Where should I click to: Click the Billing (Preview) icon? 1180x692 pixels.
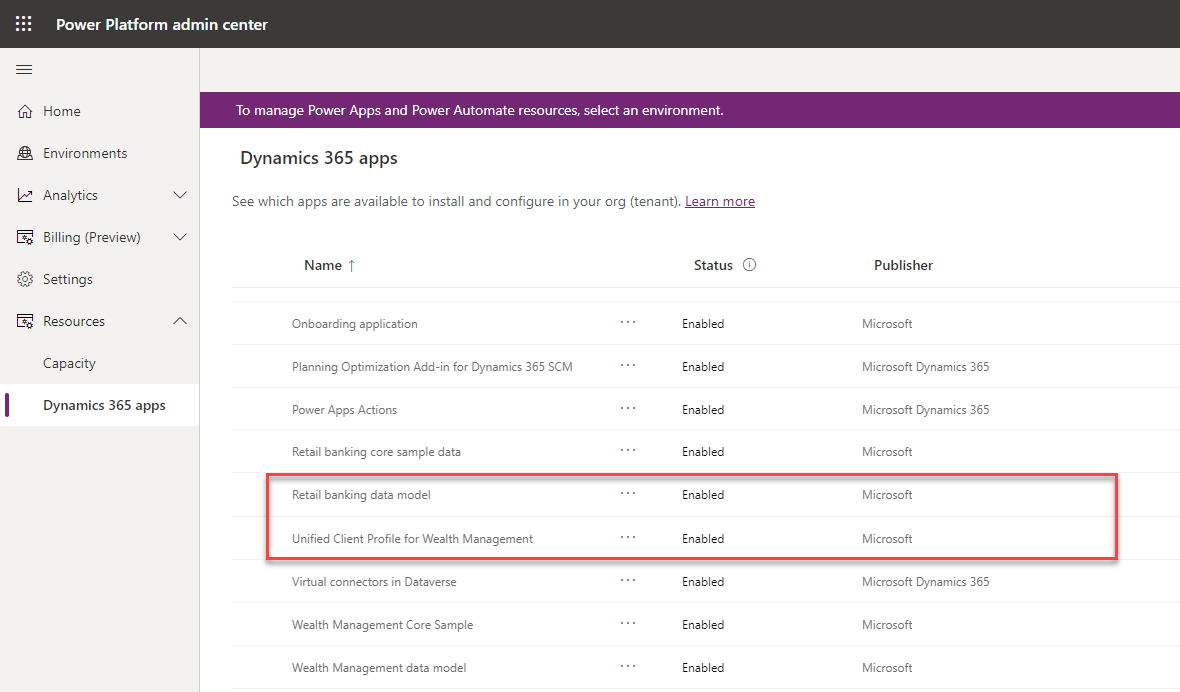(25, 238)
